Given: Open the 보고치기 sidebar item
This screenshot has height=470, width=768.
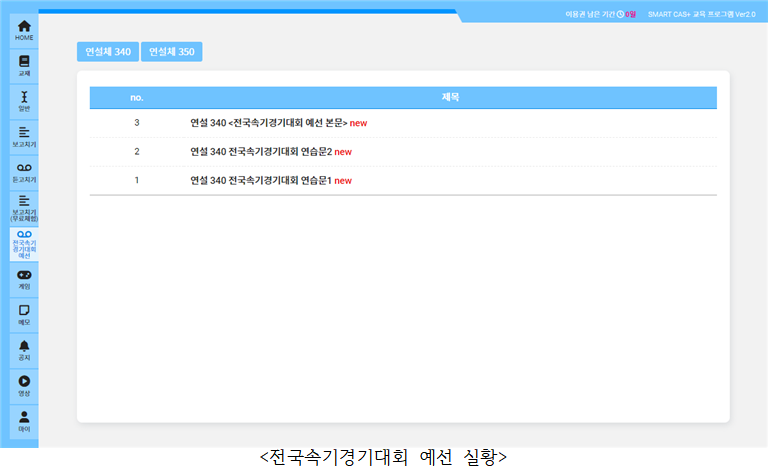Looking at the screenshot, I should 24,137.
